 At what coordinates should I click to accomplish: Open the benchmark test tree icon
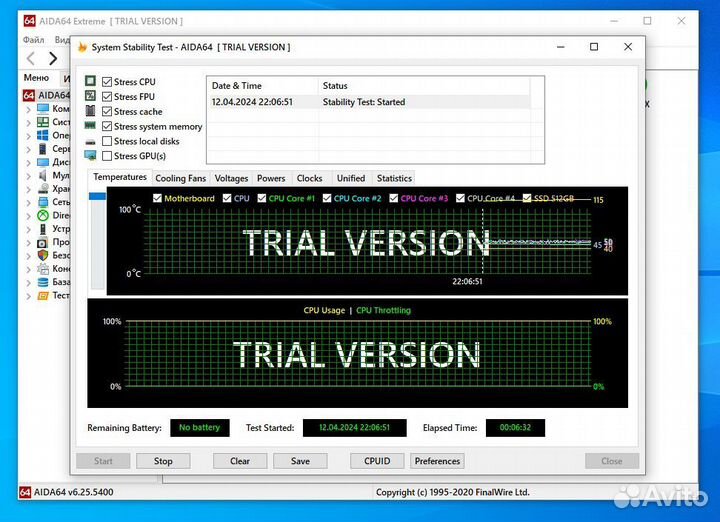point(43,295)
